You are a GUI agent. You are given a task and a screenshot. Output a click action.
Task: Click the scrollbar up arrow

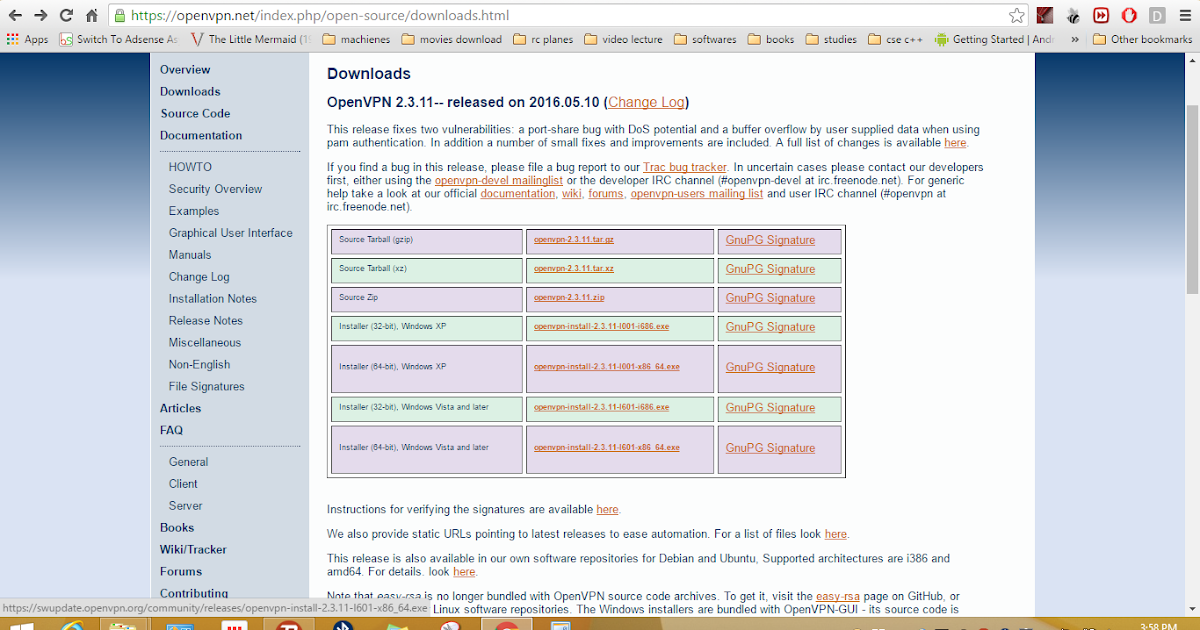pyautogui.click(x=1191, y=61)
